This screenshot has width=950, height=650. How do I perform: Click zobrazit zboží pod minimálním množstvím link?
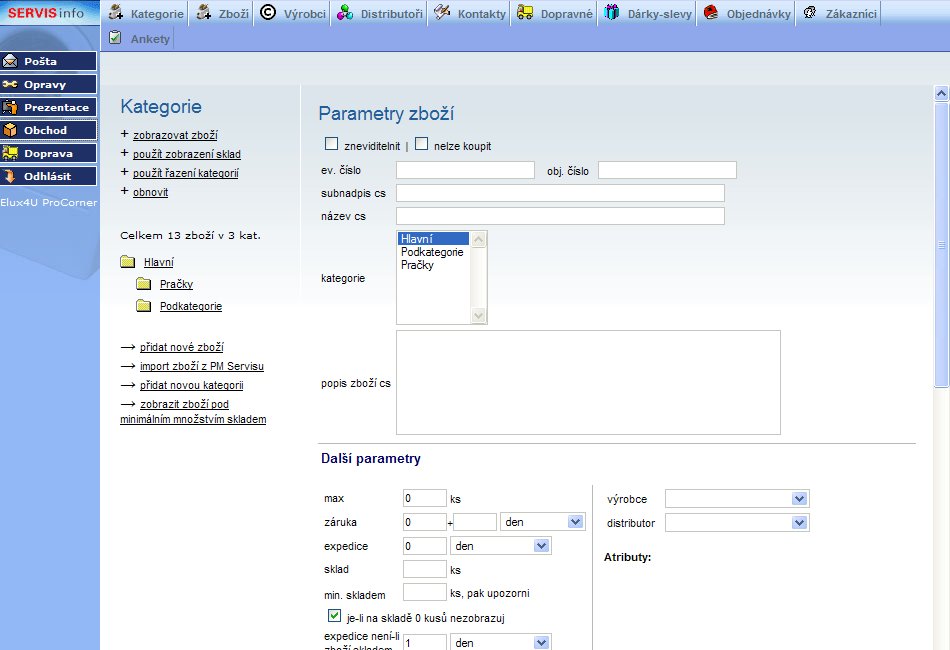coord(193,411)
